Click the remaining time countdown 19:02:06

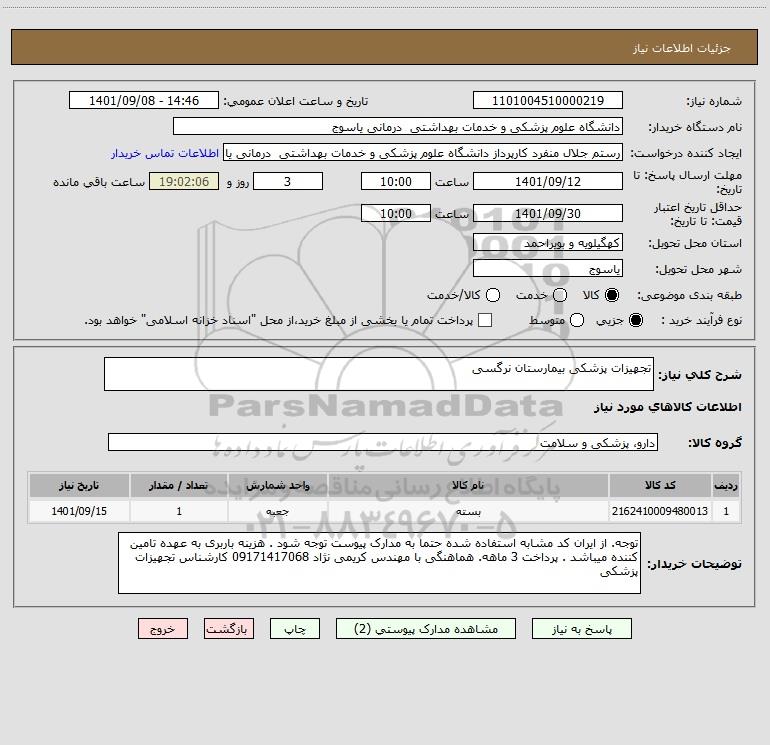(184, 181)
